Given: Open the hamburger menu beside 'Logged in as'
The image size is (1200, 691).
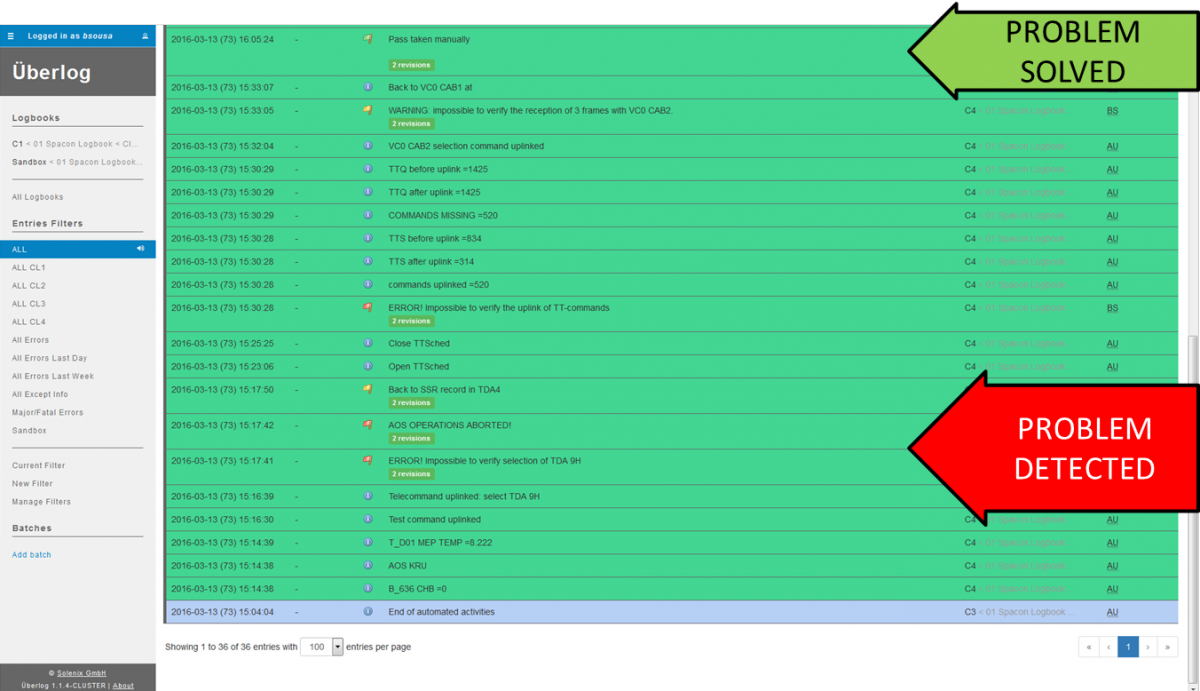Looking at the screenshot, I should pyautogui.click(x=11, y=36).
